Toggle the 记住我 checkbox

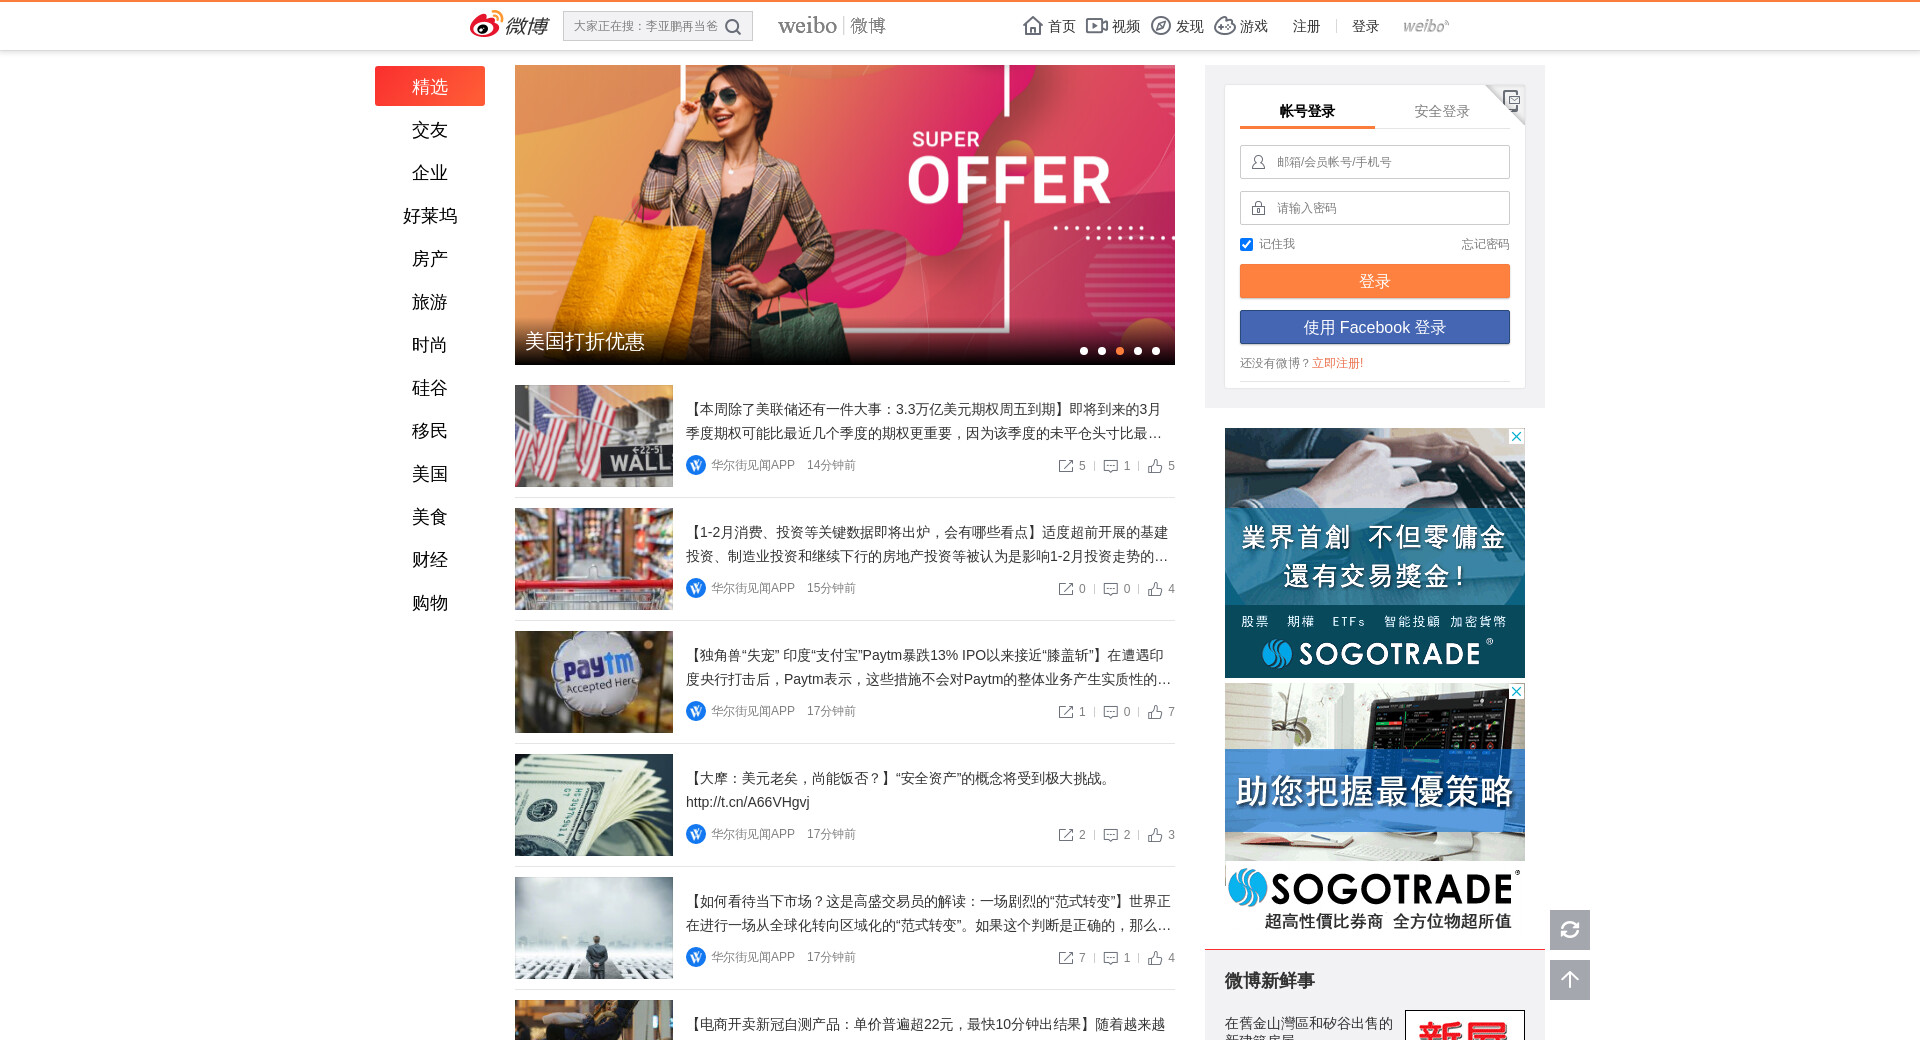pyautogui.click(x=1246, y=245)
